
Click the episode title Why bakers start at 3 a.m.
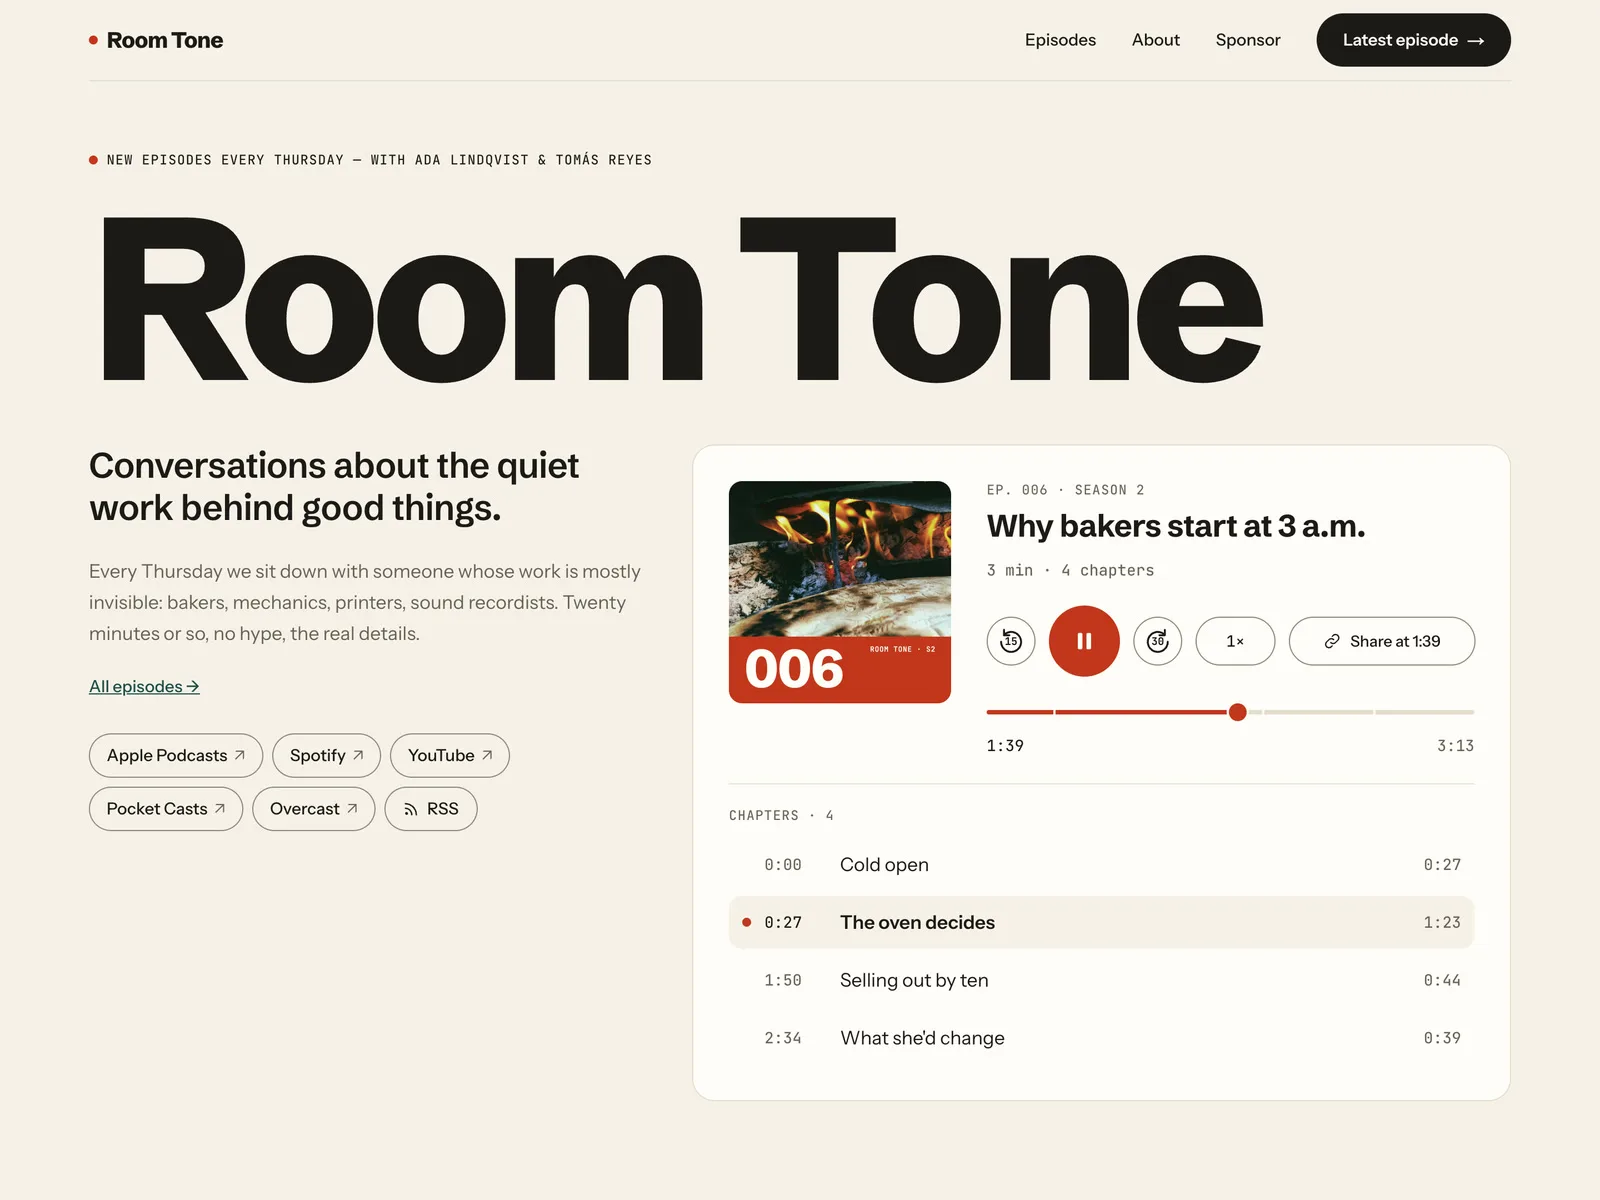(1176, 526)
